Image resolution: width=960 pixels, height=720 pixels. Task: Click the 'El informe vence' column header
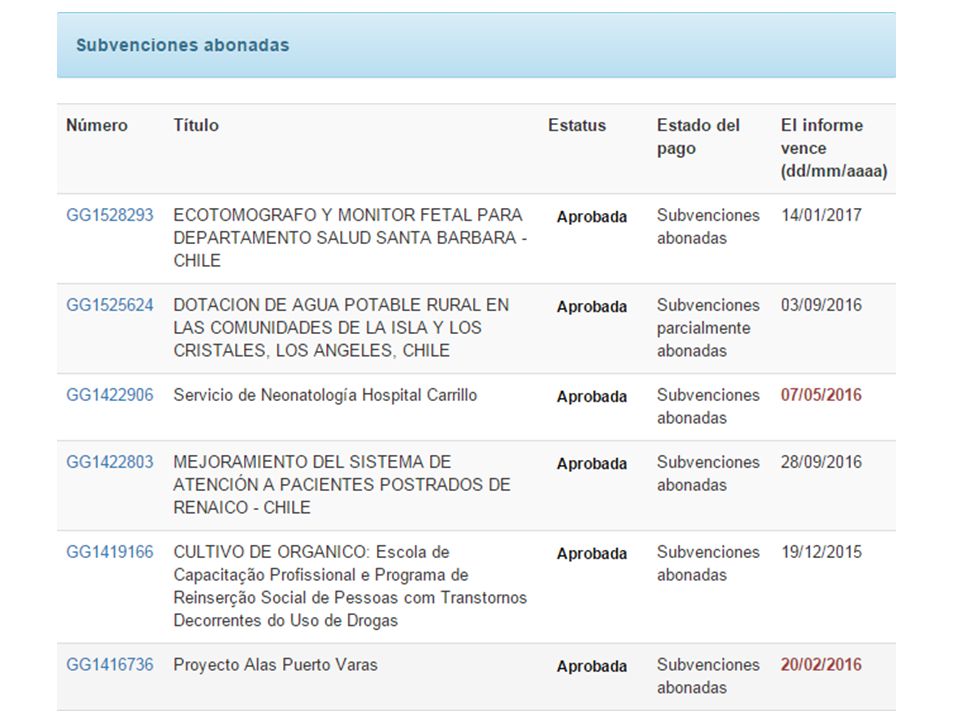(834, 148)
